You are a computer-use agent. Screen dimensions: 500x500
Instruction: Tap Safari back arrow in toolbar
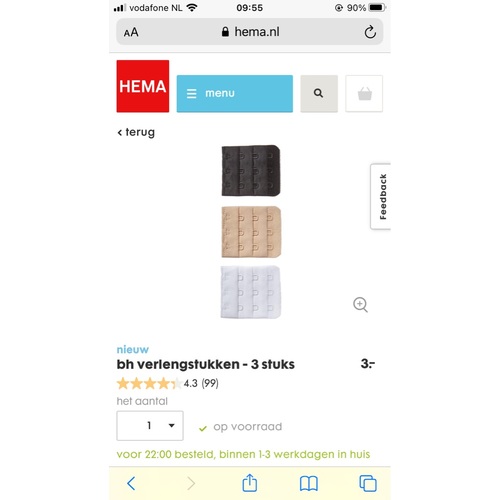(x=131, y=483)
